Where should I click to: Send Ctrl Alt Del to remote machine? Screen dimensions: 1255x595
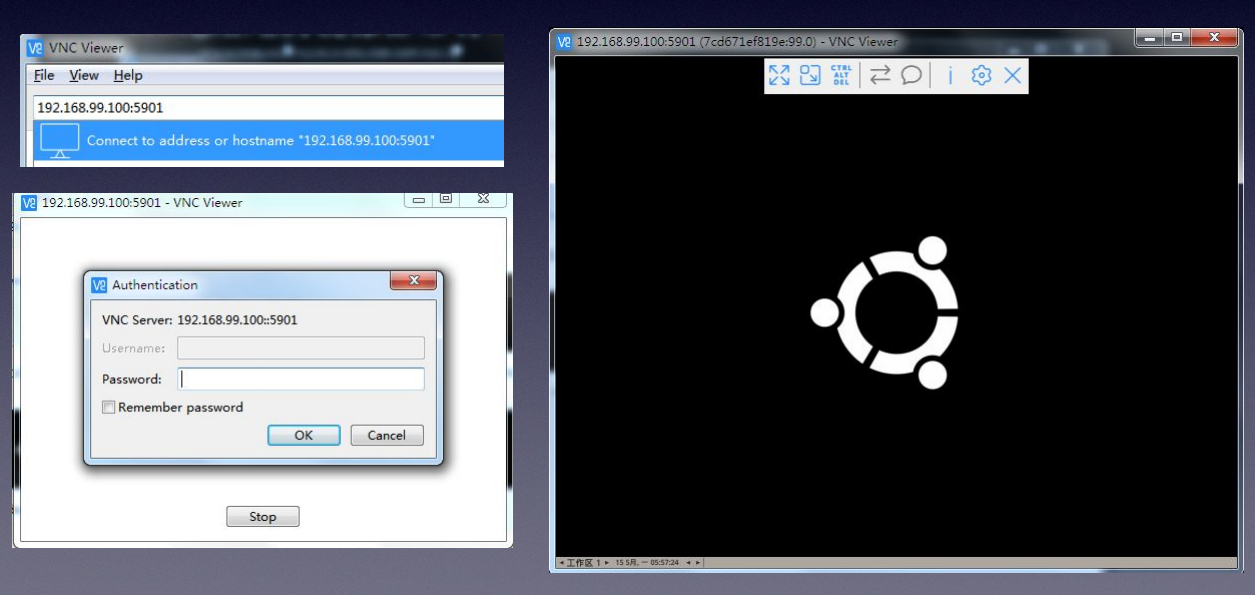pos(841,75)
